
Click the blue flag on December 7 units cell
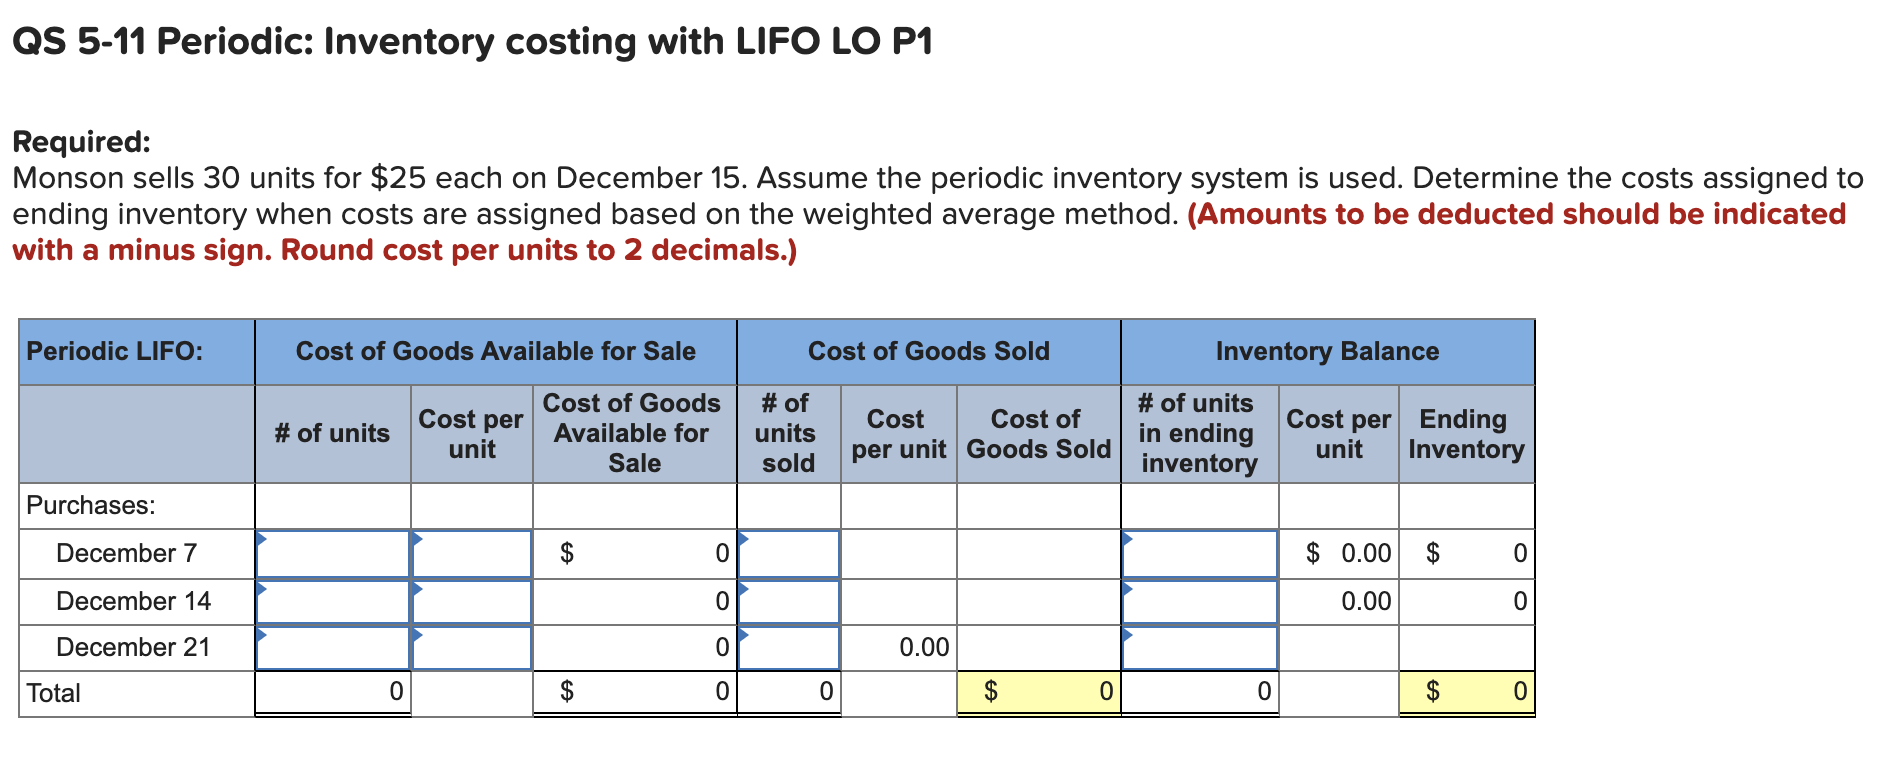coord(263,538)
